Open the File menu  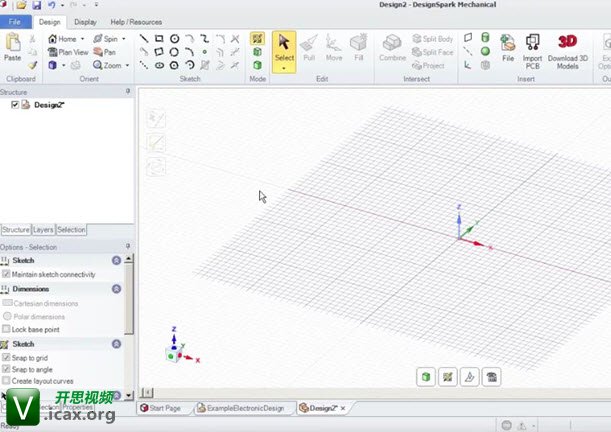(16, 22)
